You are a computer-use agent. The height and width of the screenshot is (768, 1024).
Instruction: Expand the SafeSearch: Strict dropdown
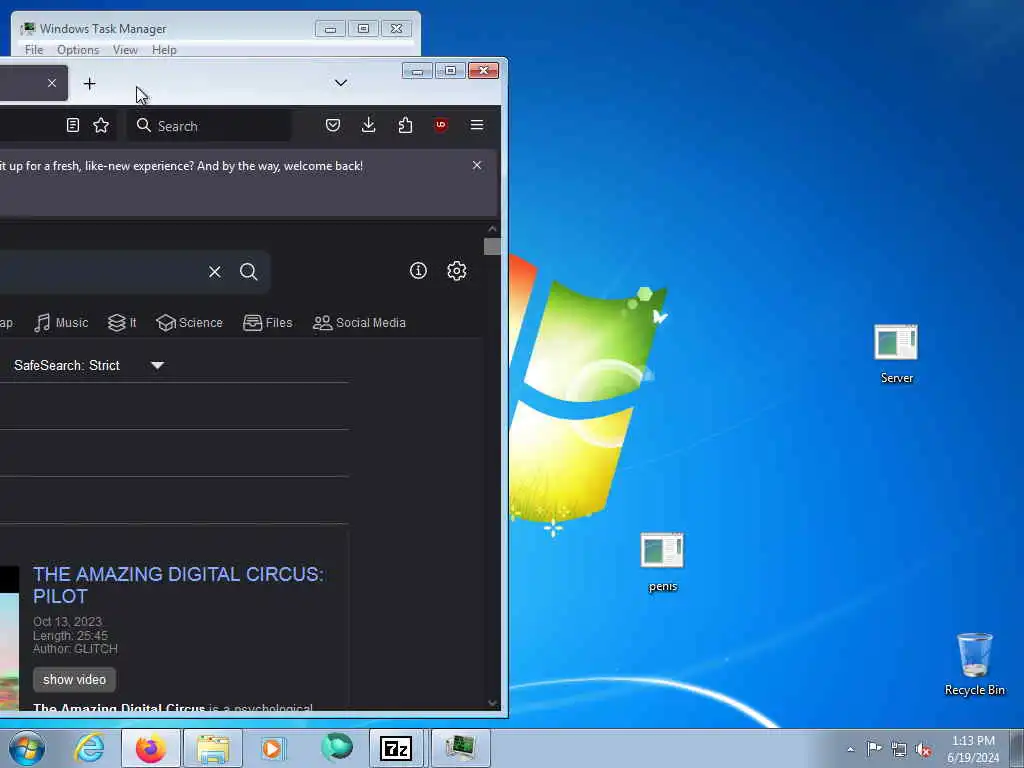(x=89, y=365)
